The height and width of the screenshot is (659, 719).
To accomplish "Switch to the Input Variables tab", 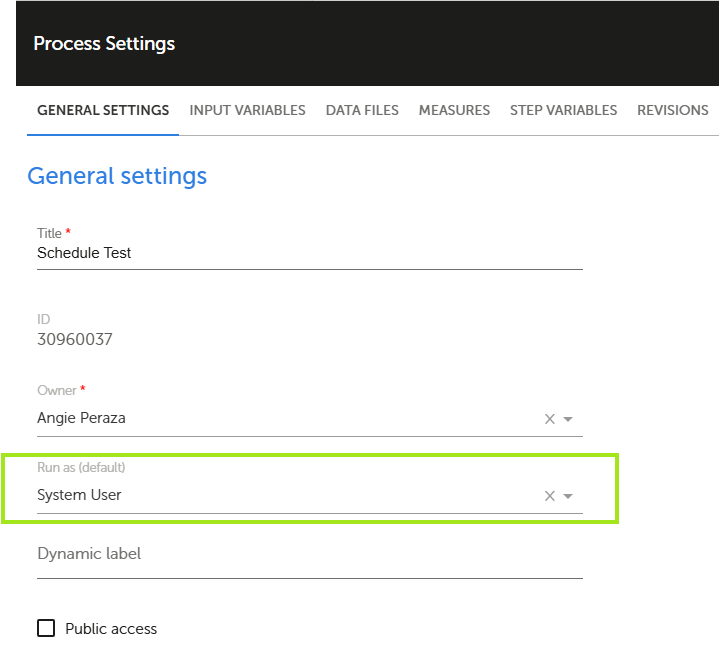I will pyautogui.click(x=247, y=110).
